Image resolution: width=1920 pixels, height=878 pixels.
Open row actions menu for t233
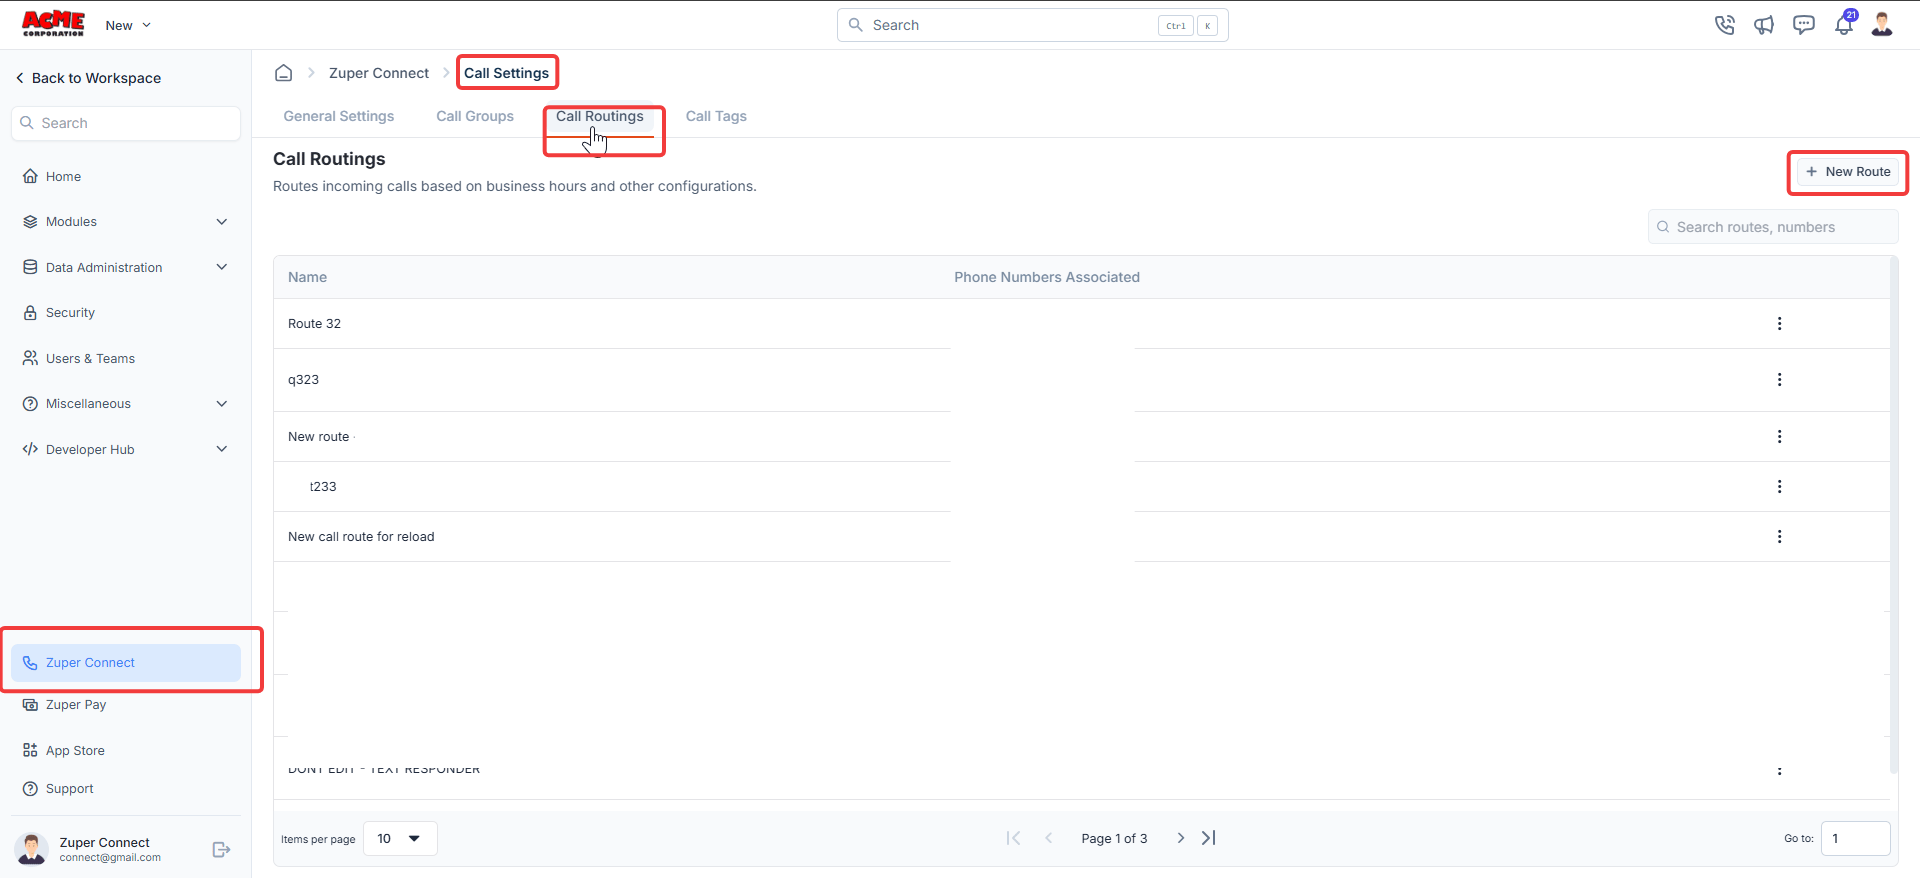tap(1779, 487)
